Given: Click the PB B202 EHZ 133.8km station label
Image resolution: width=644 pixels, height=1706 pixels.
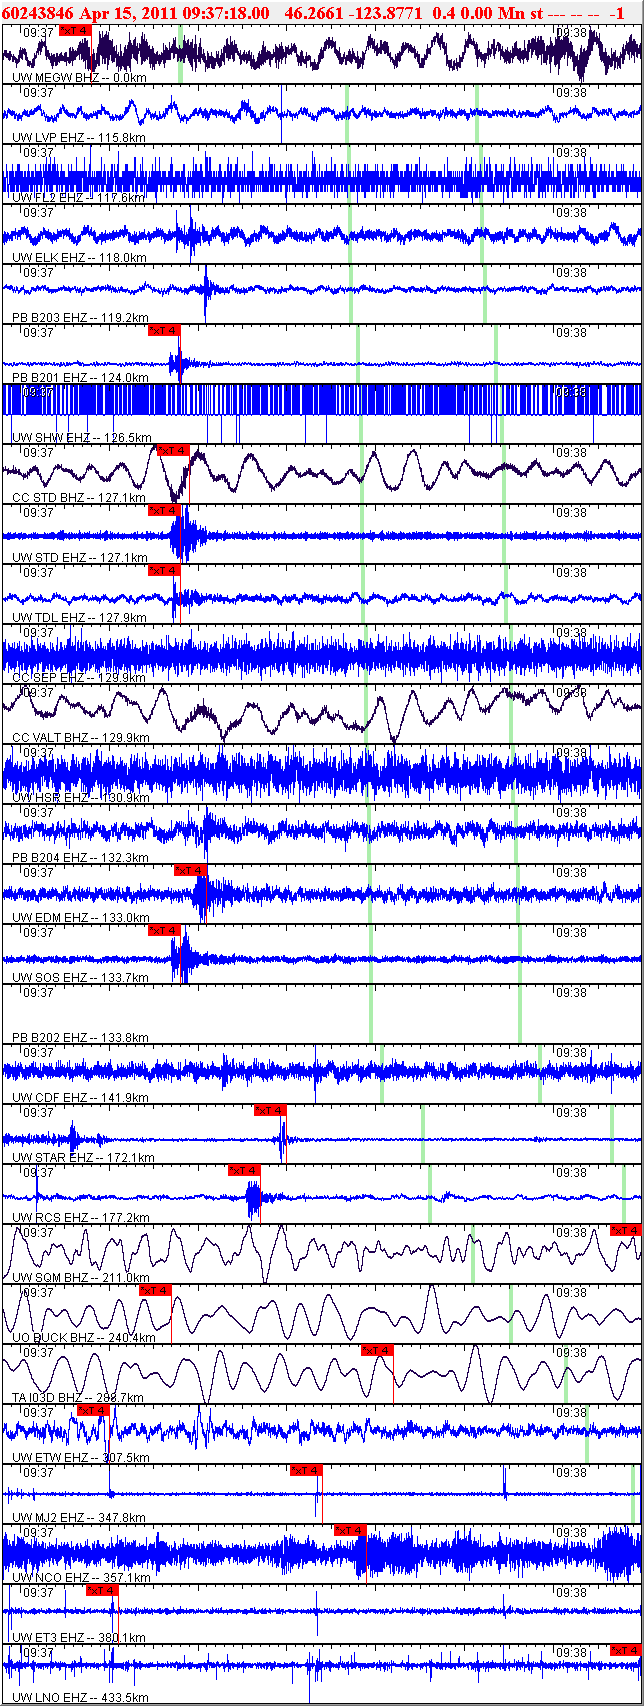Looking at the screenshot, I should point(80,1037).
